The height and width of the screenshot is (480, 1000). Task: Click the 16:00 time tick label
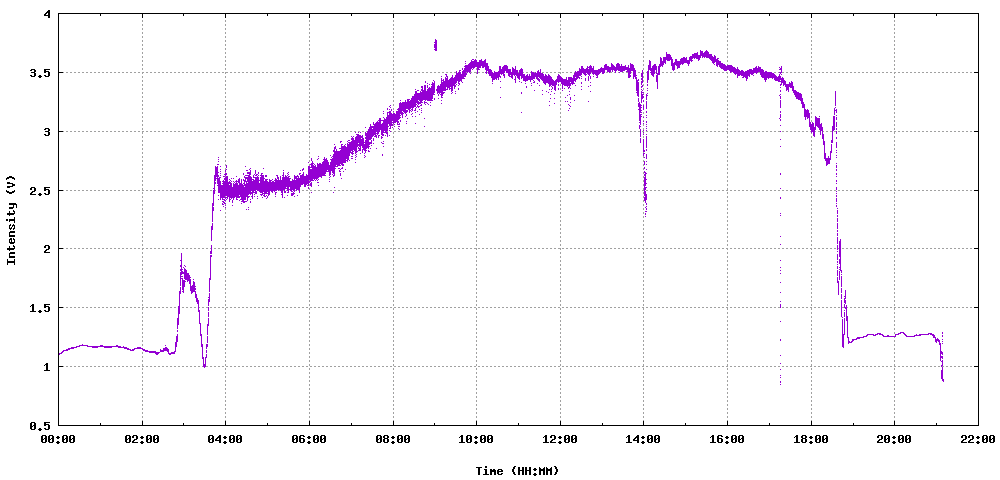[727, 439]
